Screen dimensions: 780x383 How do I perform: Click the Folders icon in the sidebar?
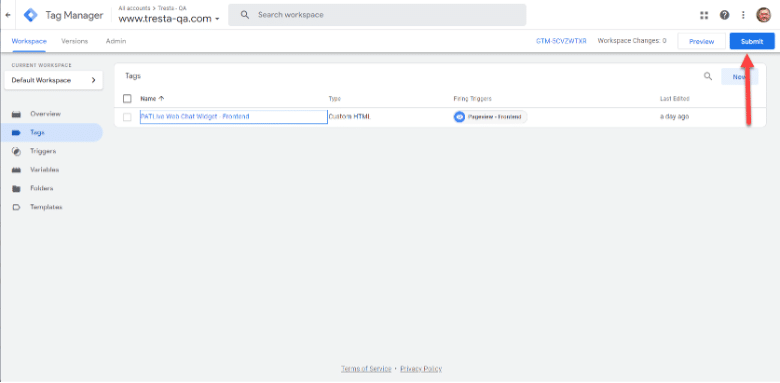(16, 189)
